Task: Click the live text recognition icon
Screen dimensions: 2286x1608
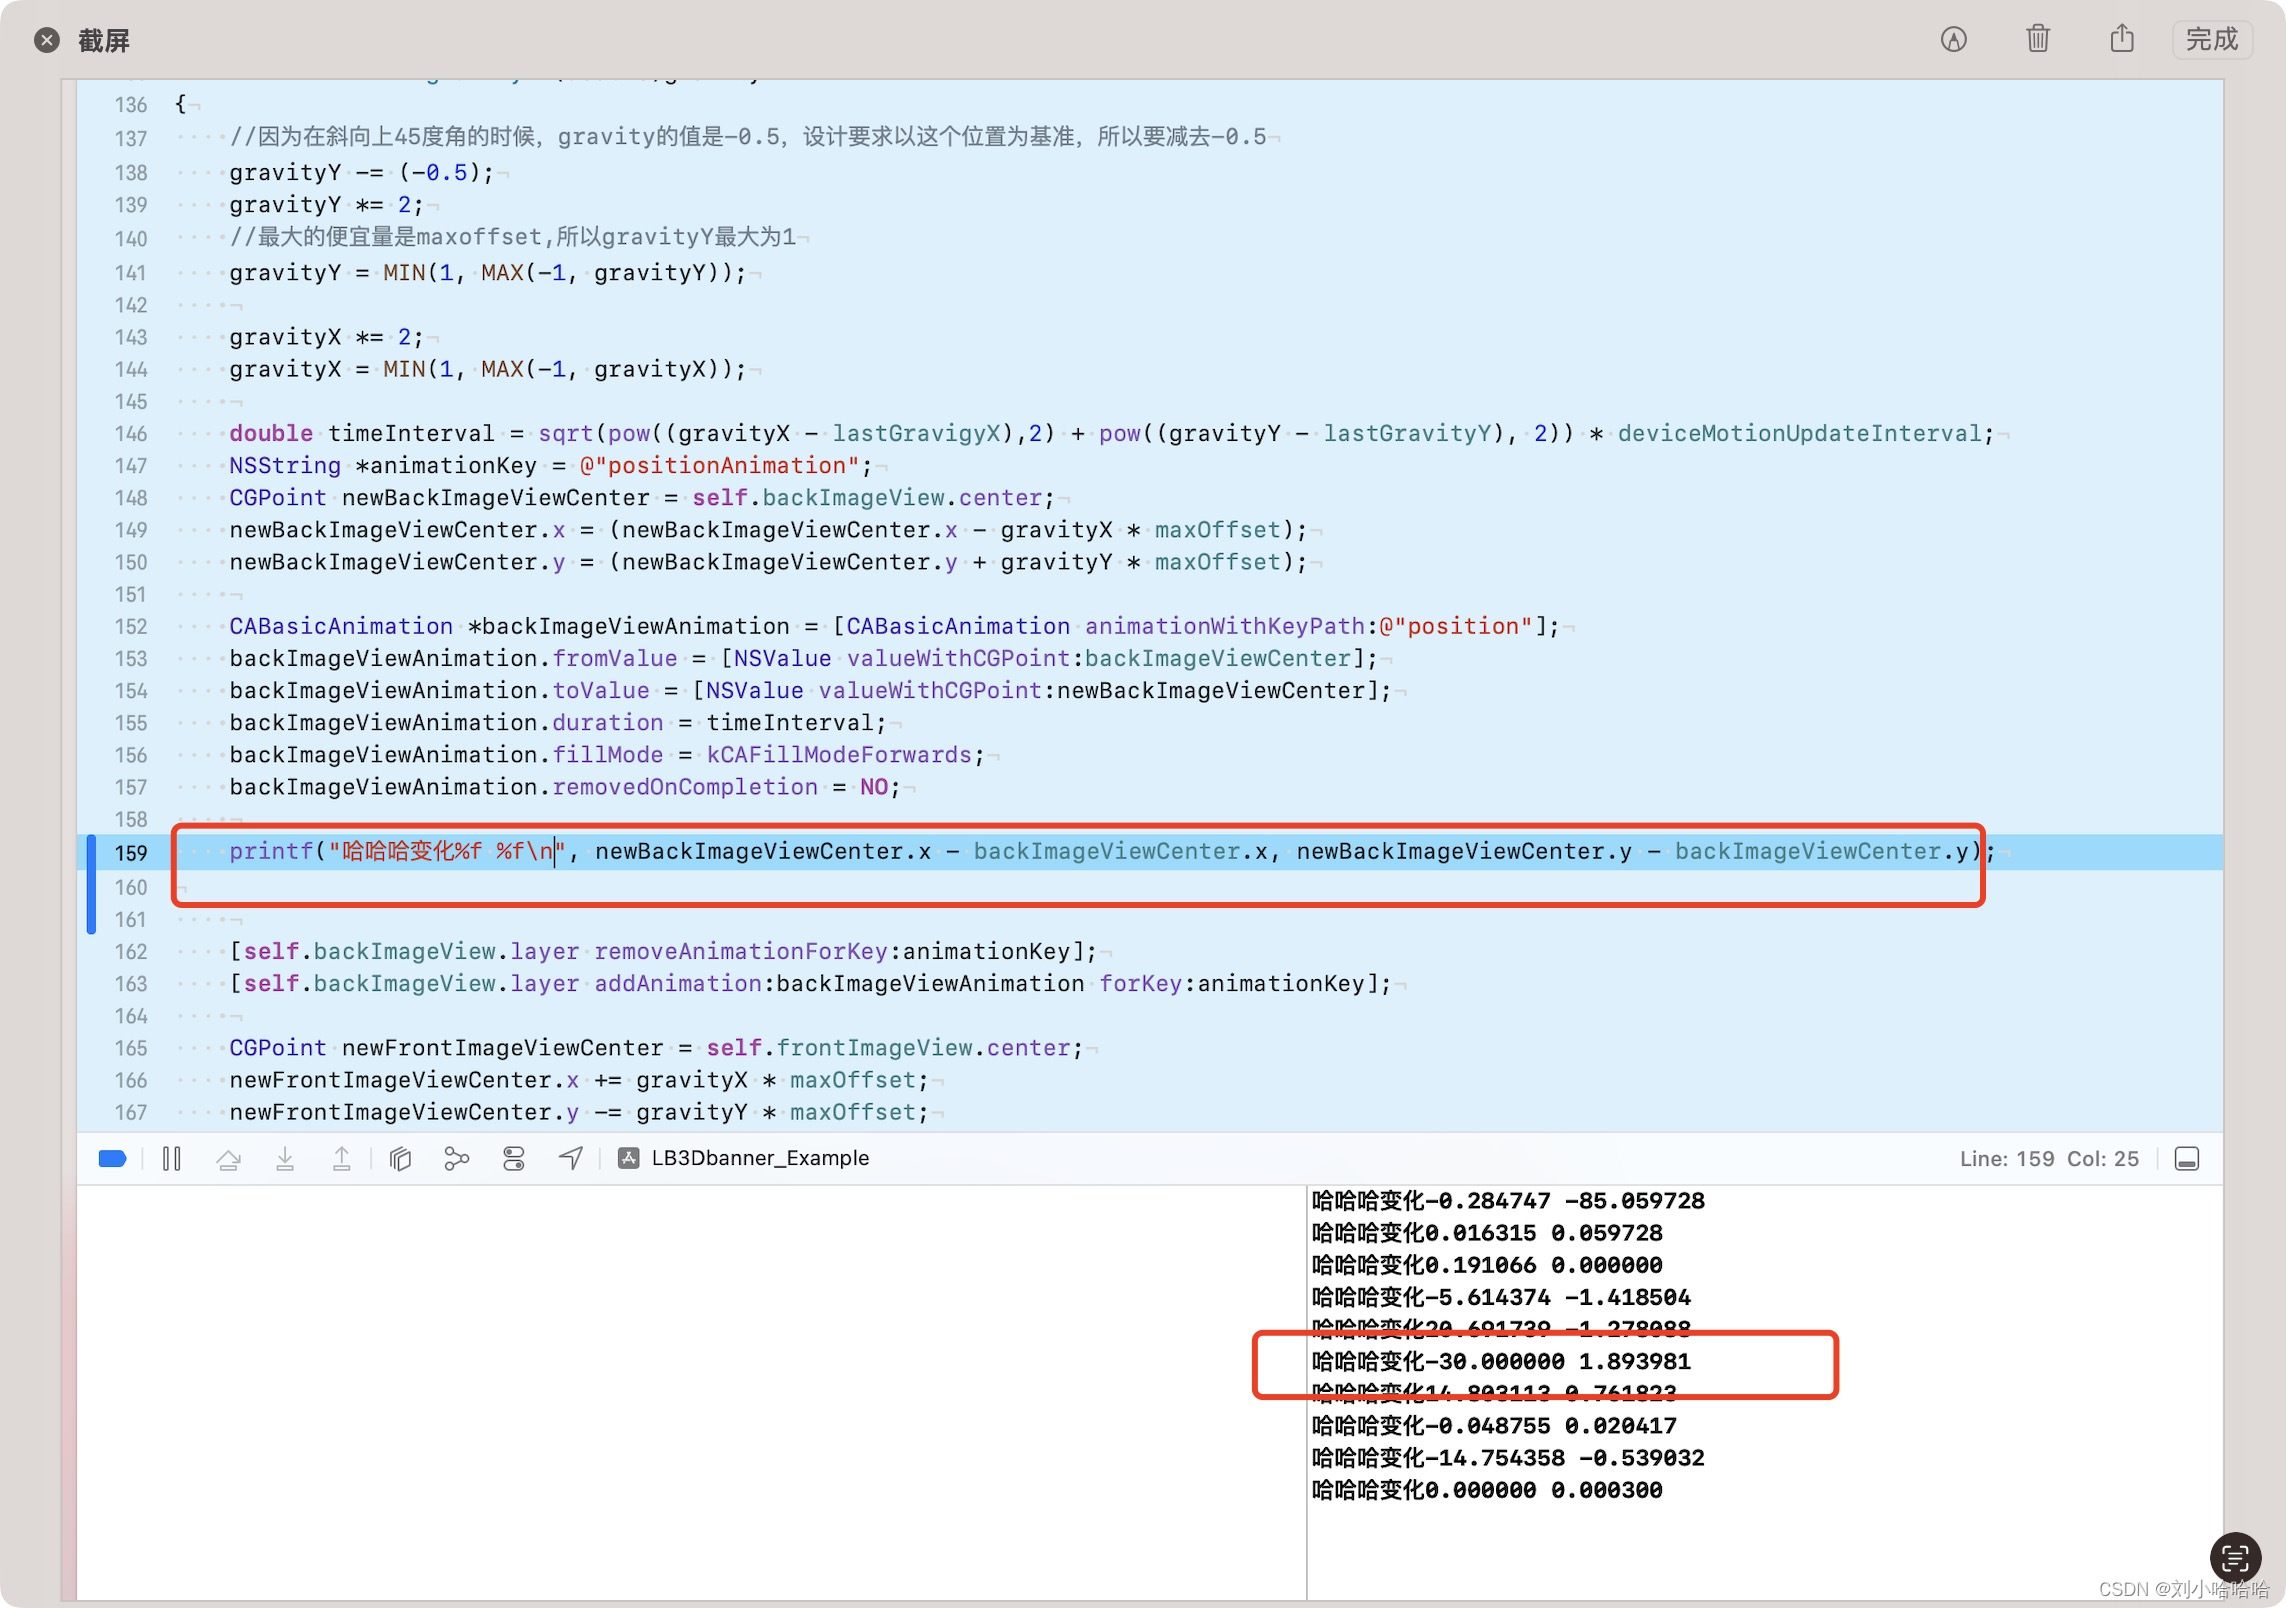Action: [2235, 1557]
